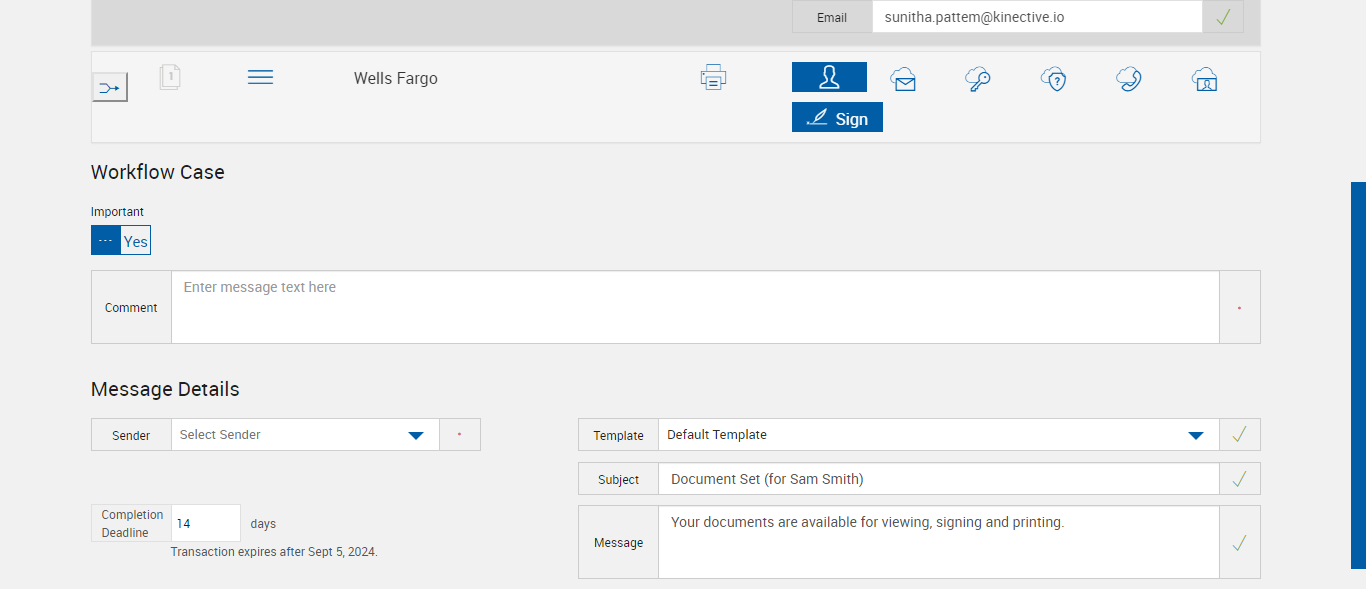Click the printer icon
Viewport: 1366px width, 589px height.
pos(713,77)
